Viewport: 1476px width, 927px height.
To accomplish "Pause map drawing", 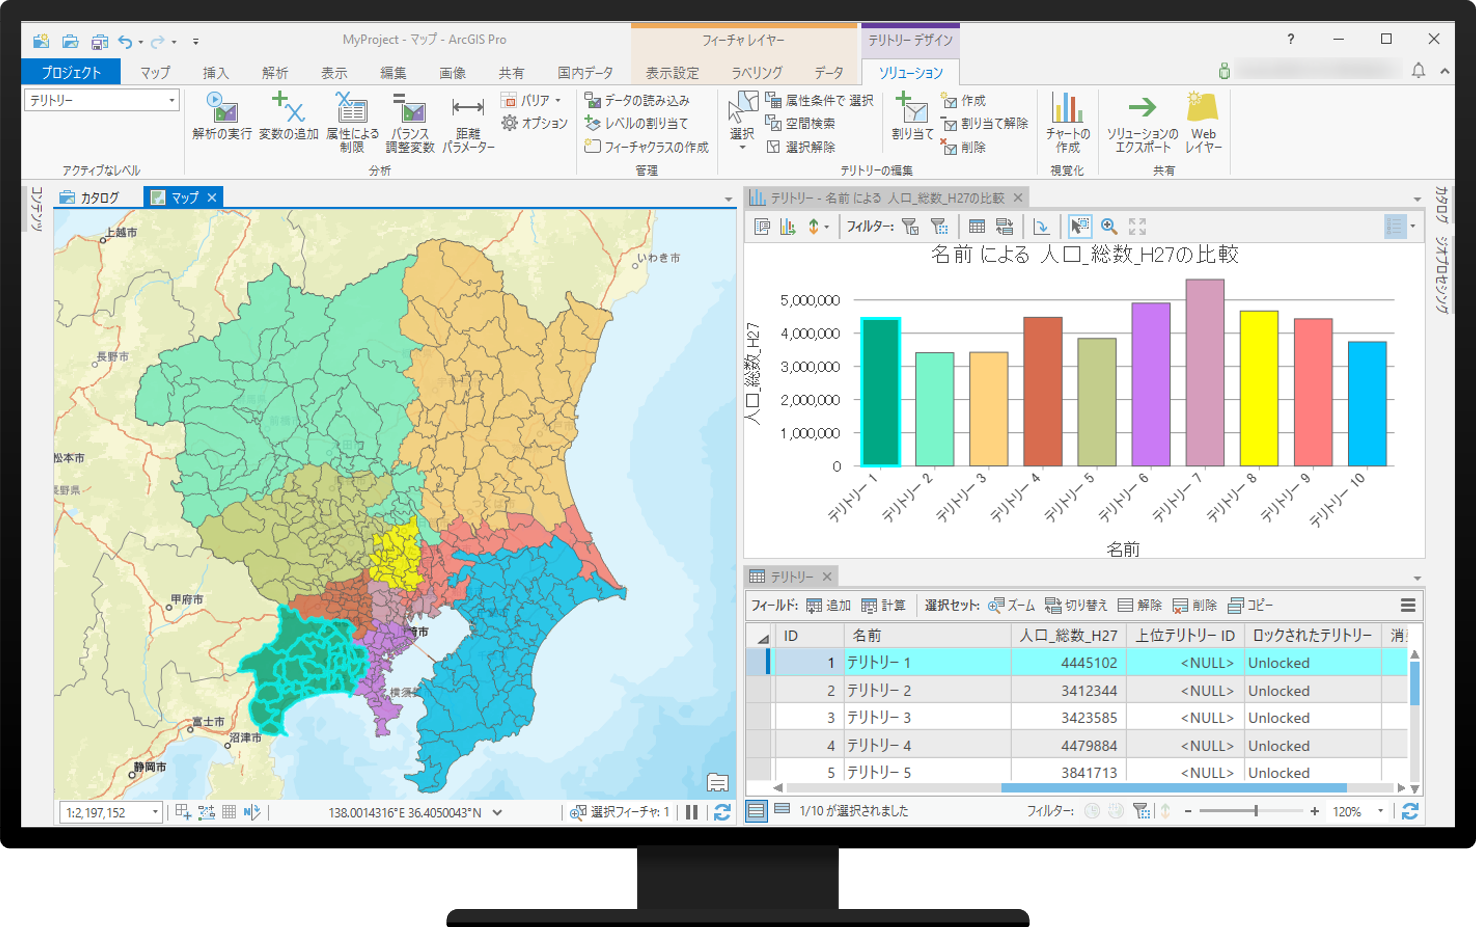I will pos(692,812).
